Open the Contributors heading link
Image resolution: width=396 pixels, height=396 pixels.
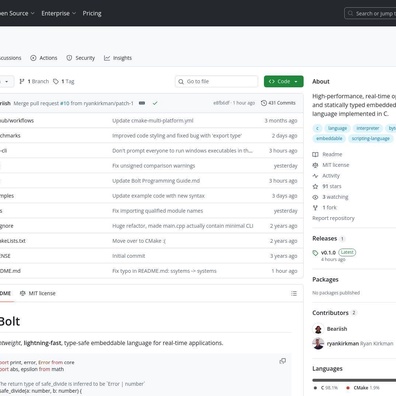click(330, 313)
